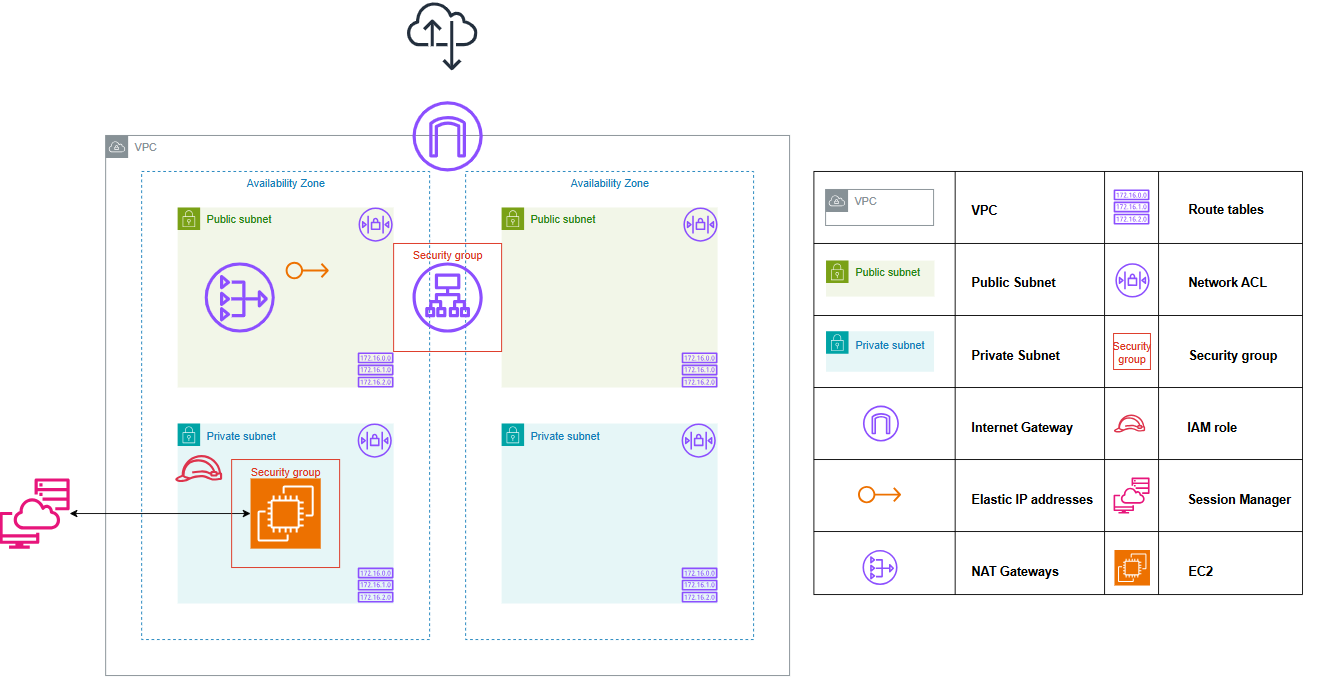This screenshot has height=695, width=1335.
Task: Select the bold 'Security group' legend text
Action: click(1233, 355)
